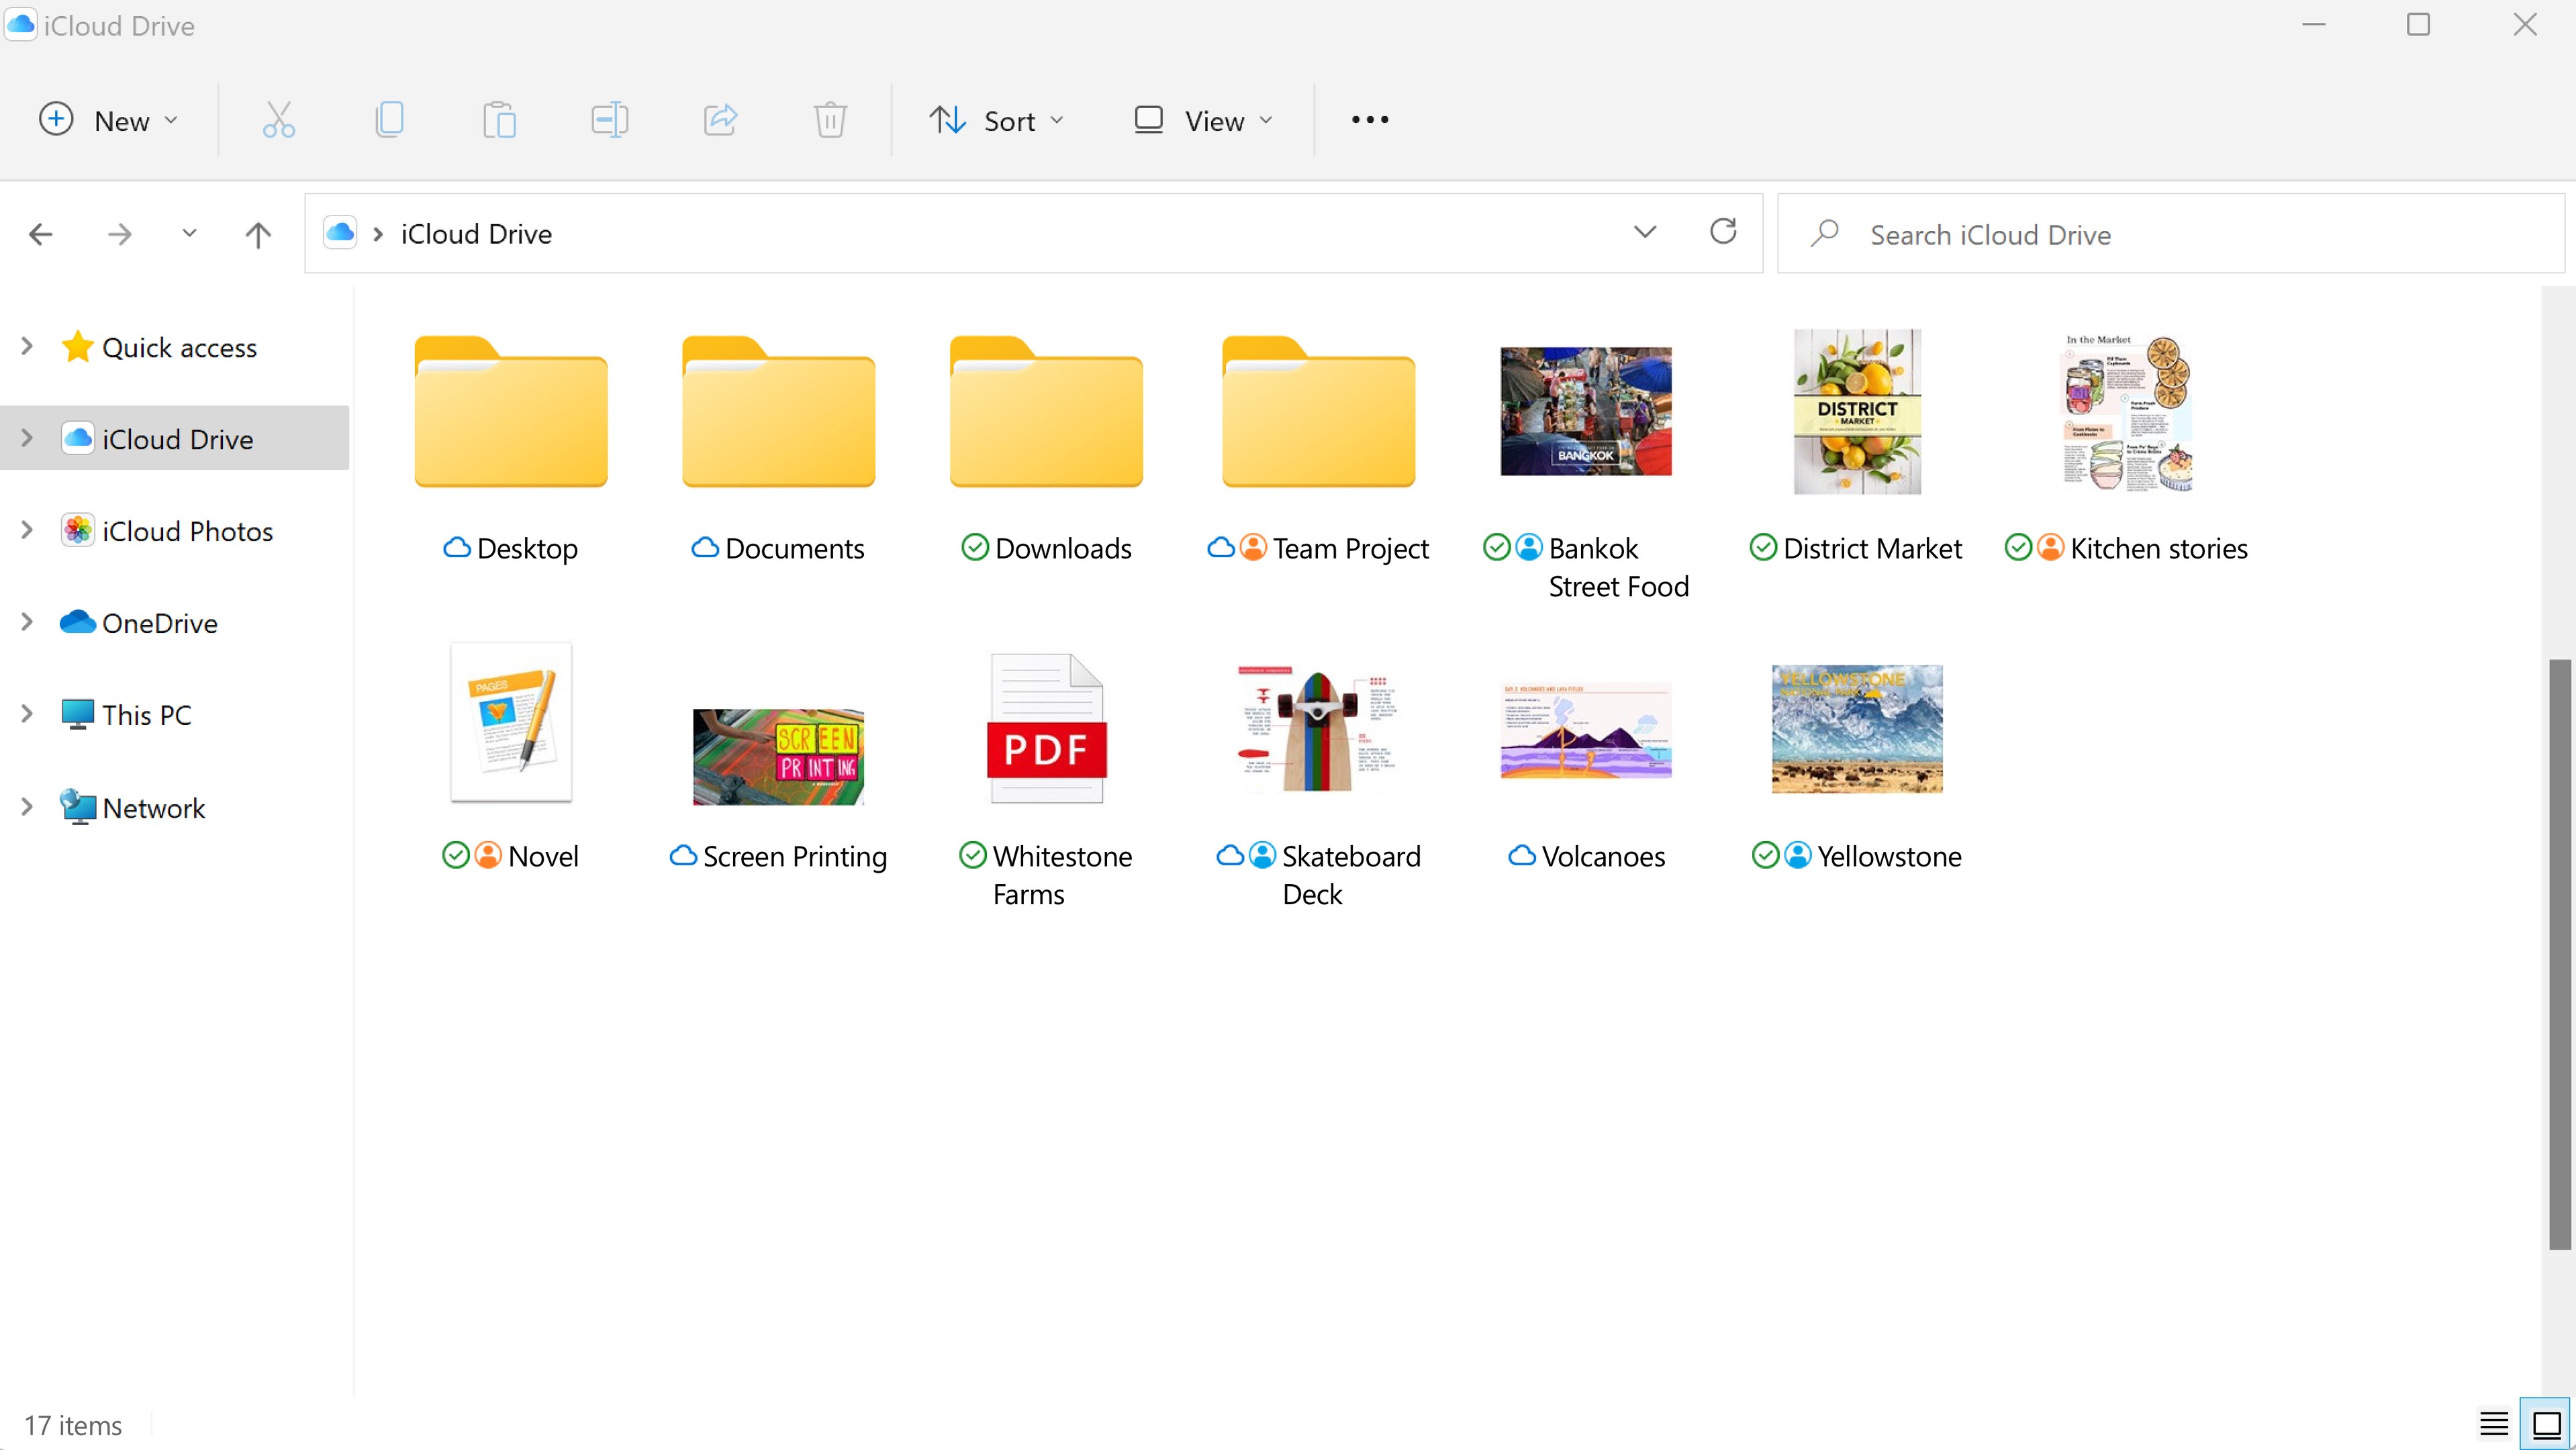
Task: Click the Paste icon
Action: point(500,119)
